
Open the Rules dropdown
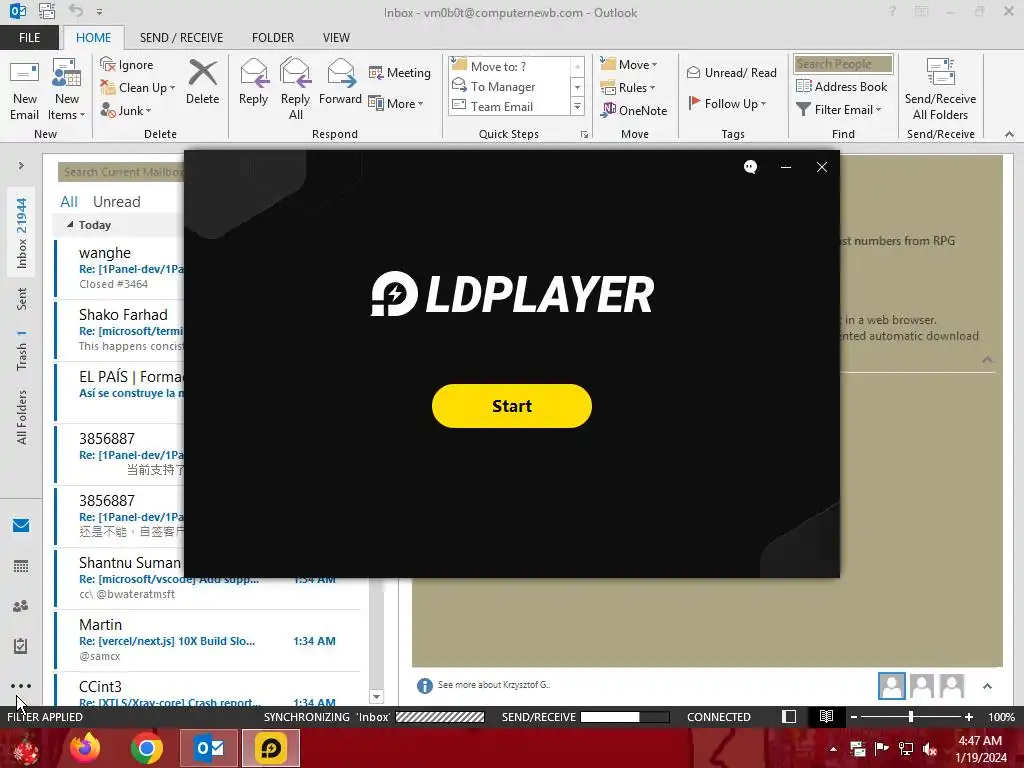pos(628,88)
